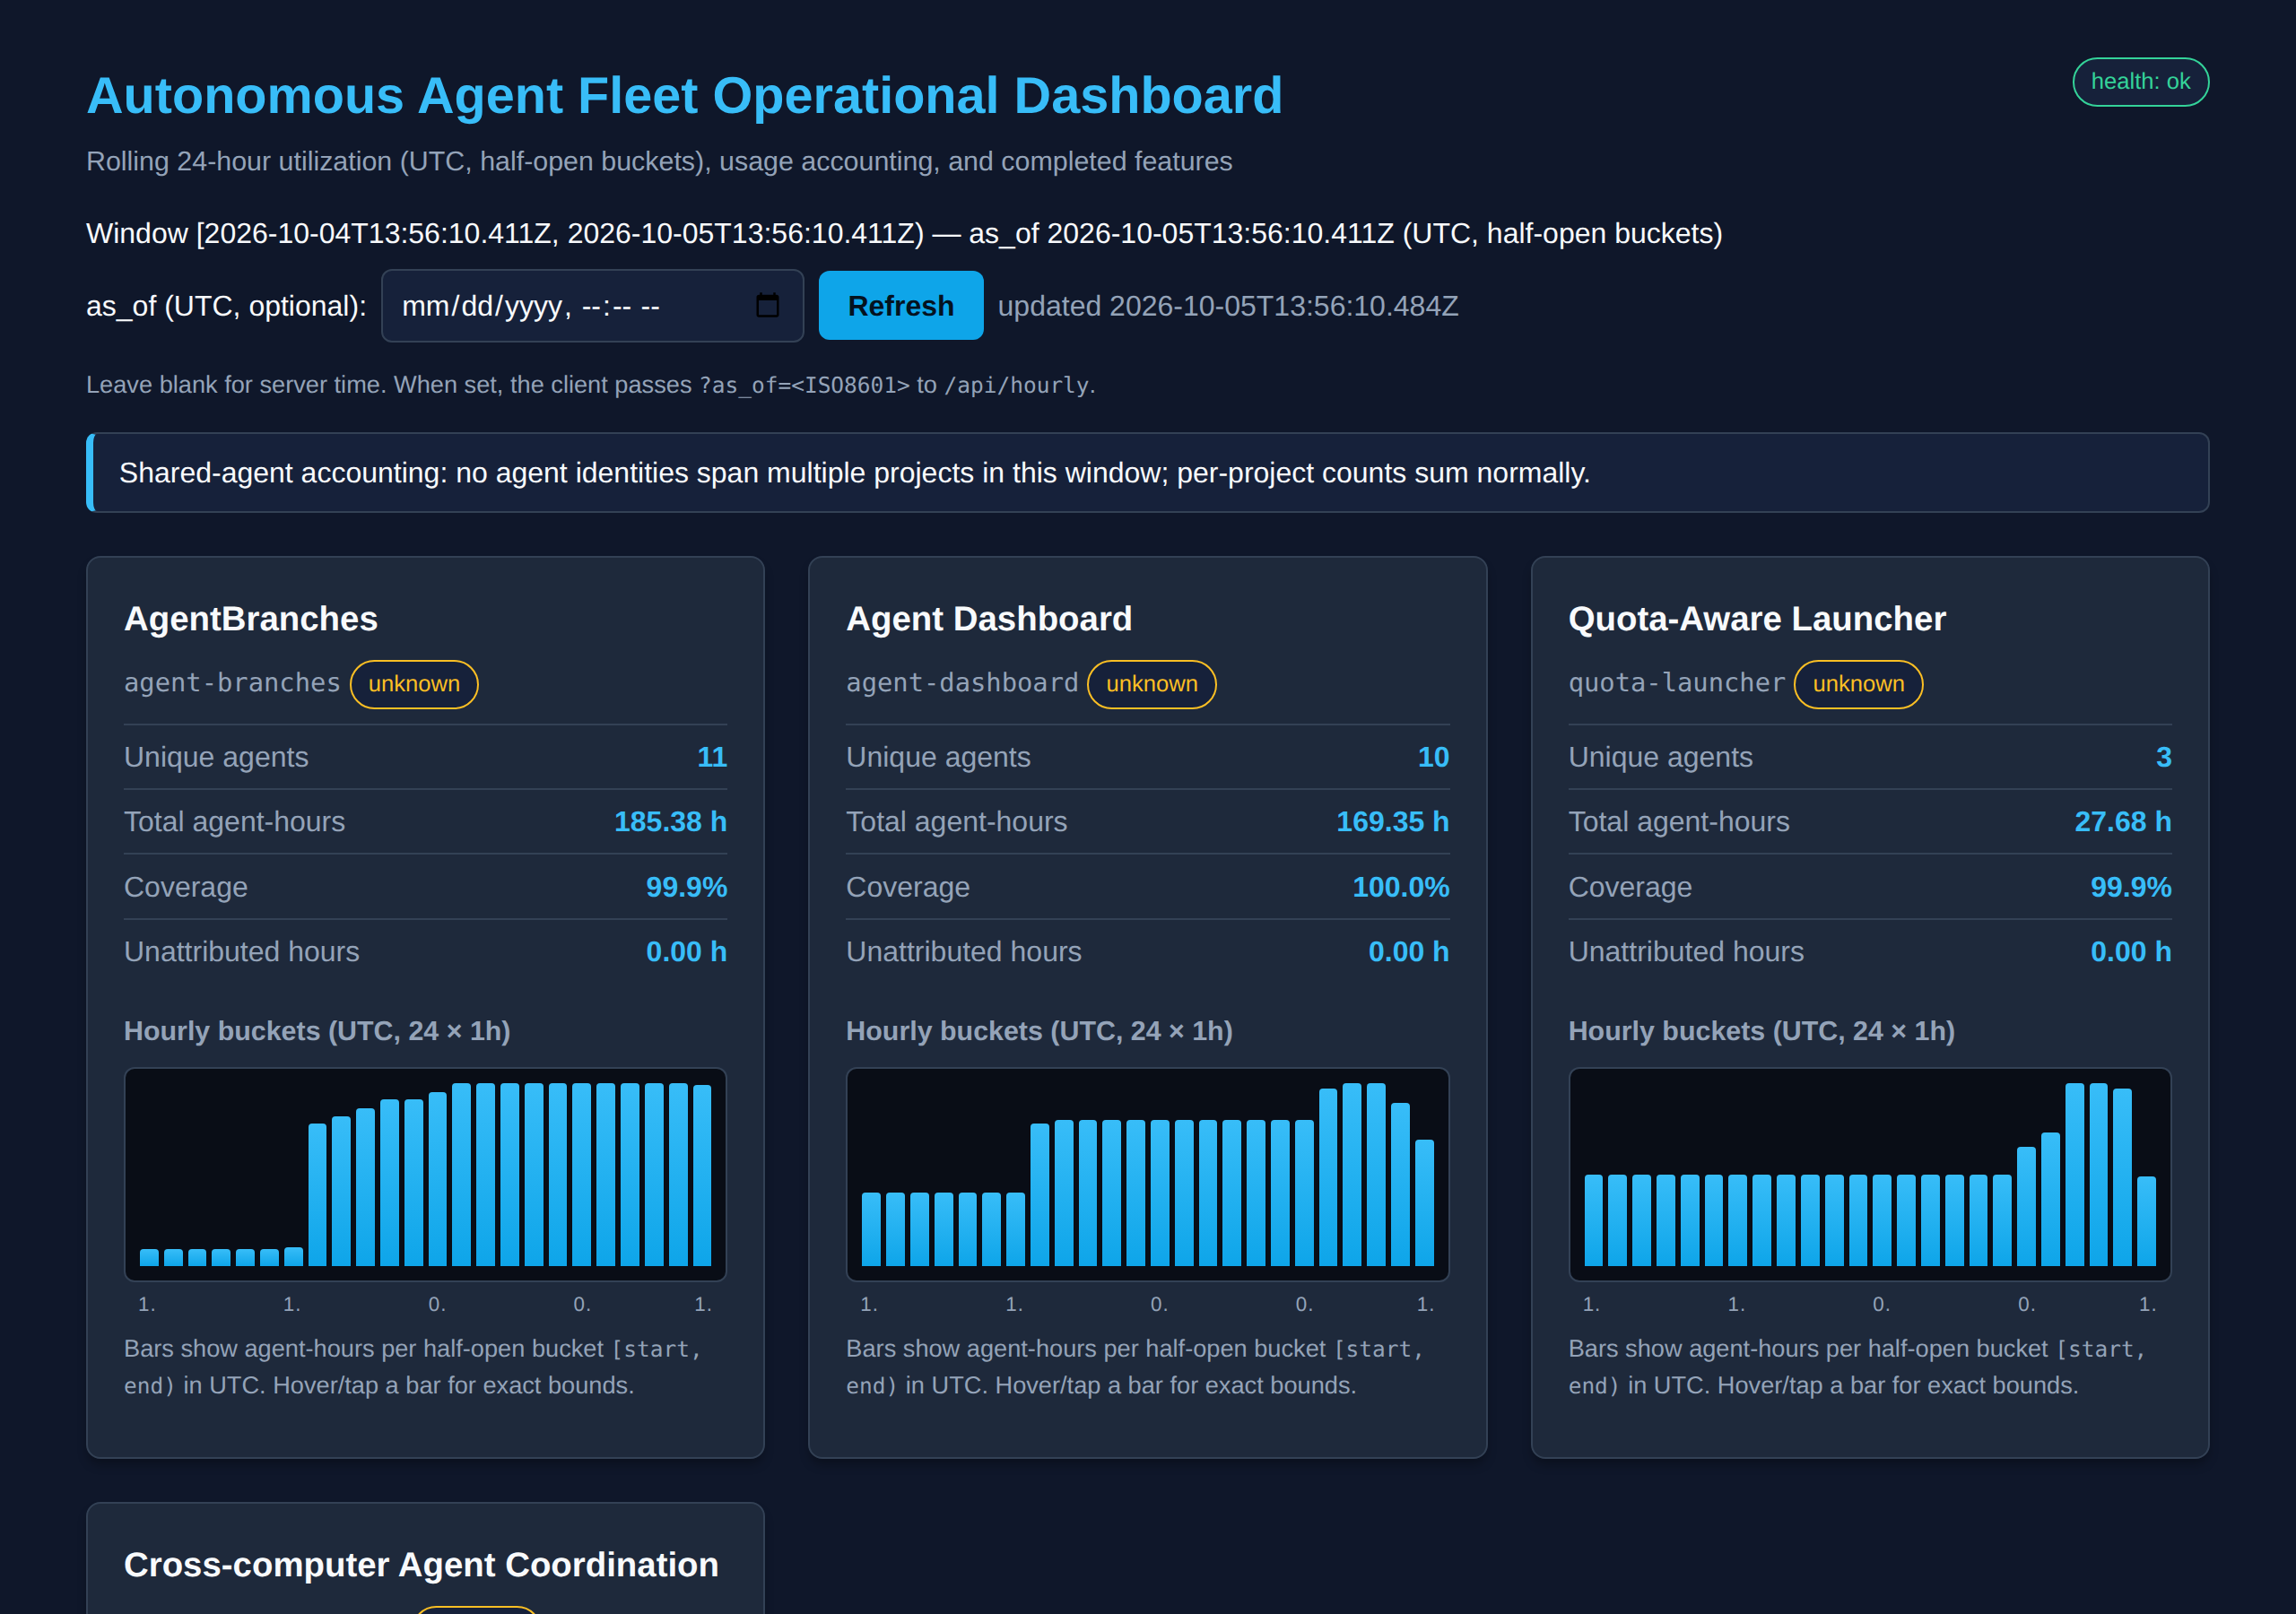Click the 99.9% coverage in AgentBranches card
Viewport: 2296px width, 1614px height.
coord(686,887)
